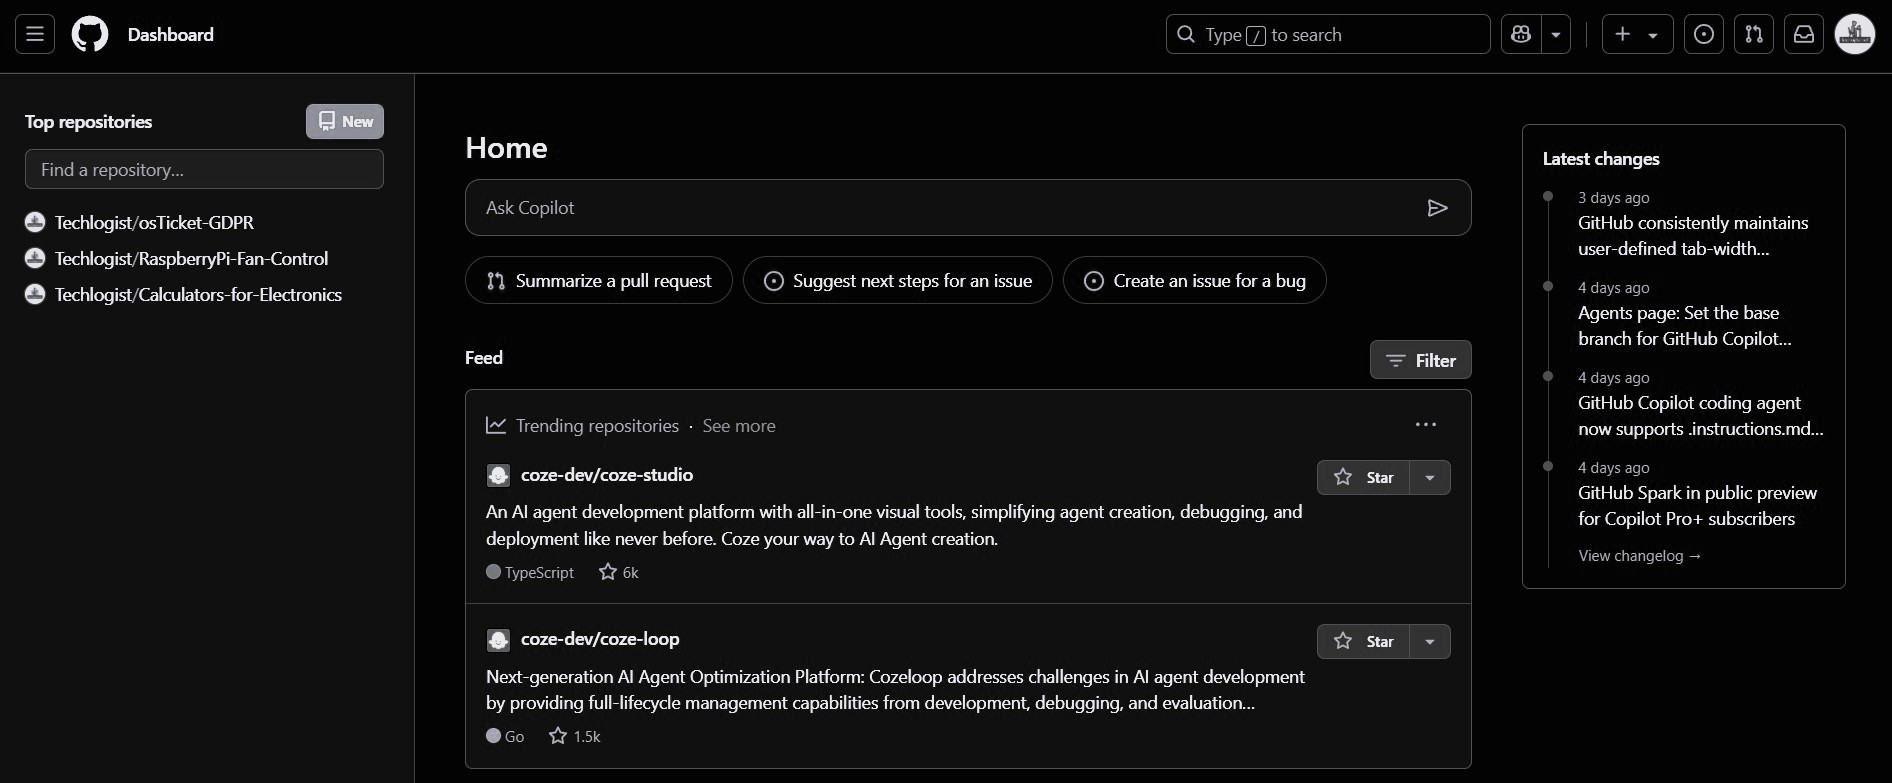The height and width of the screenshot is (783, 1892).
Task: Click the 6k stars count
Action: [x=619, y=572]
